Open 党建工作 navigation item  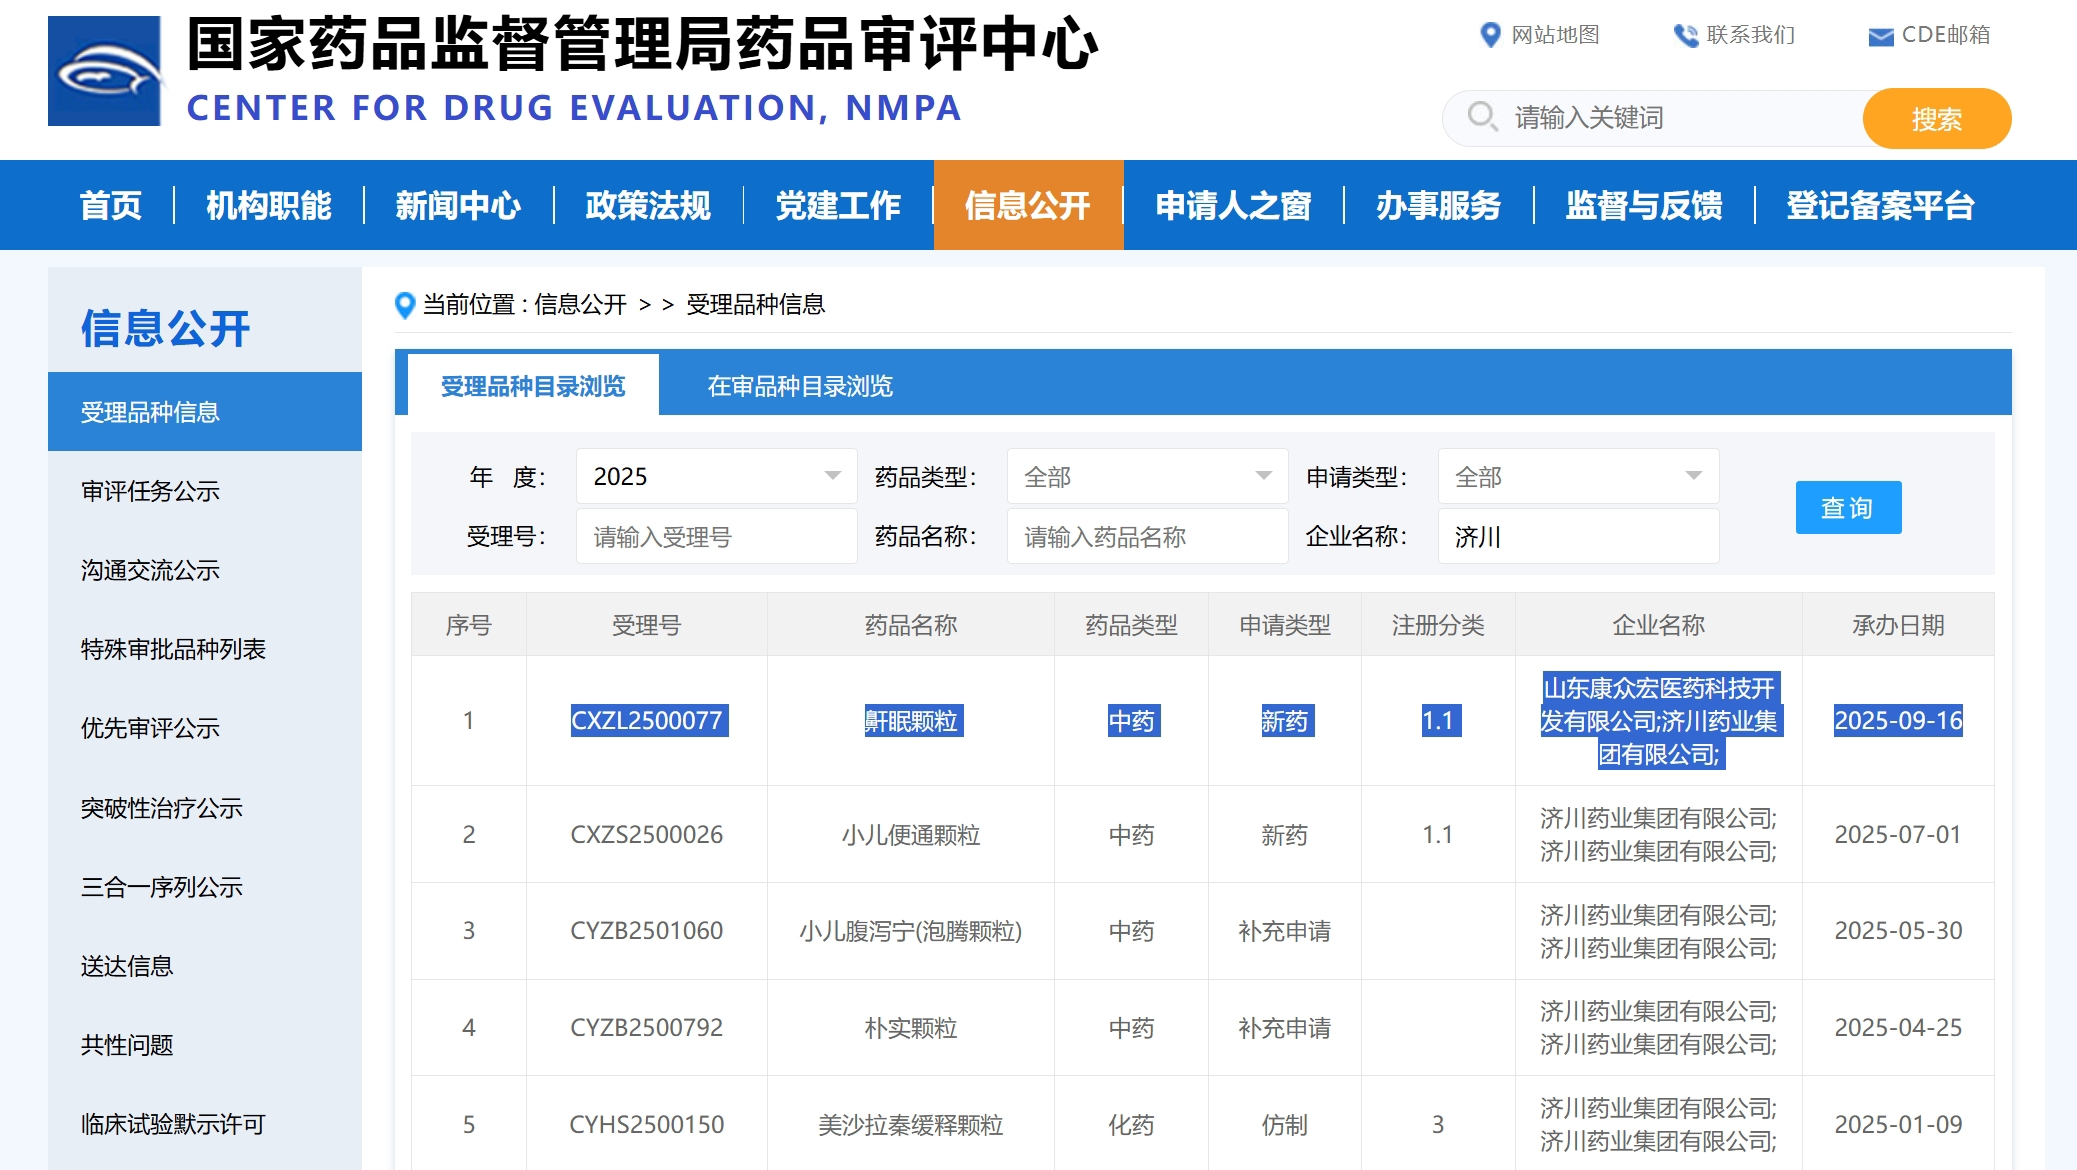[x=838, y=206]
